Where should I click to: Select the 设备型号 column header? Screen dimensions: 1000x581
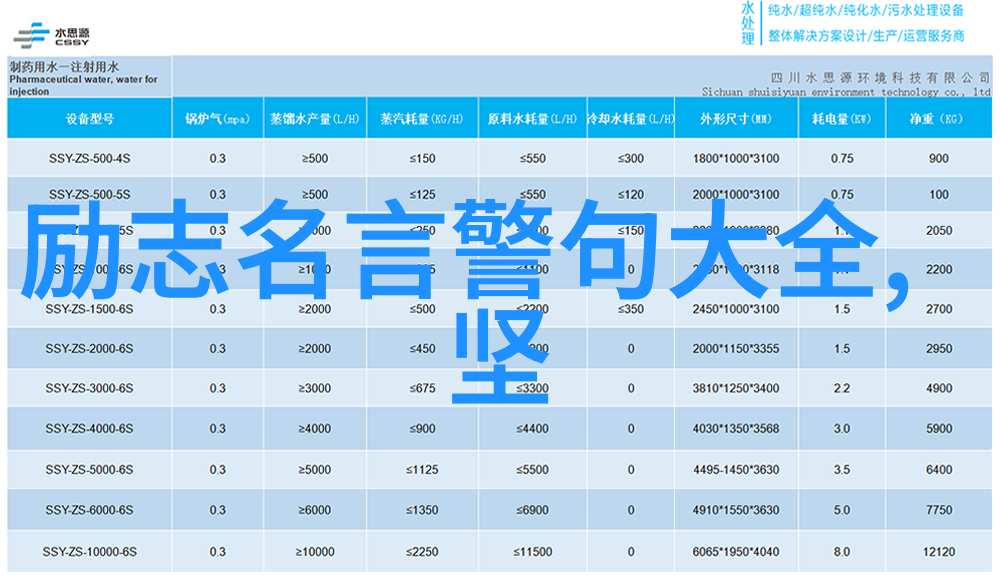(89, 118)
